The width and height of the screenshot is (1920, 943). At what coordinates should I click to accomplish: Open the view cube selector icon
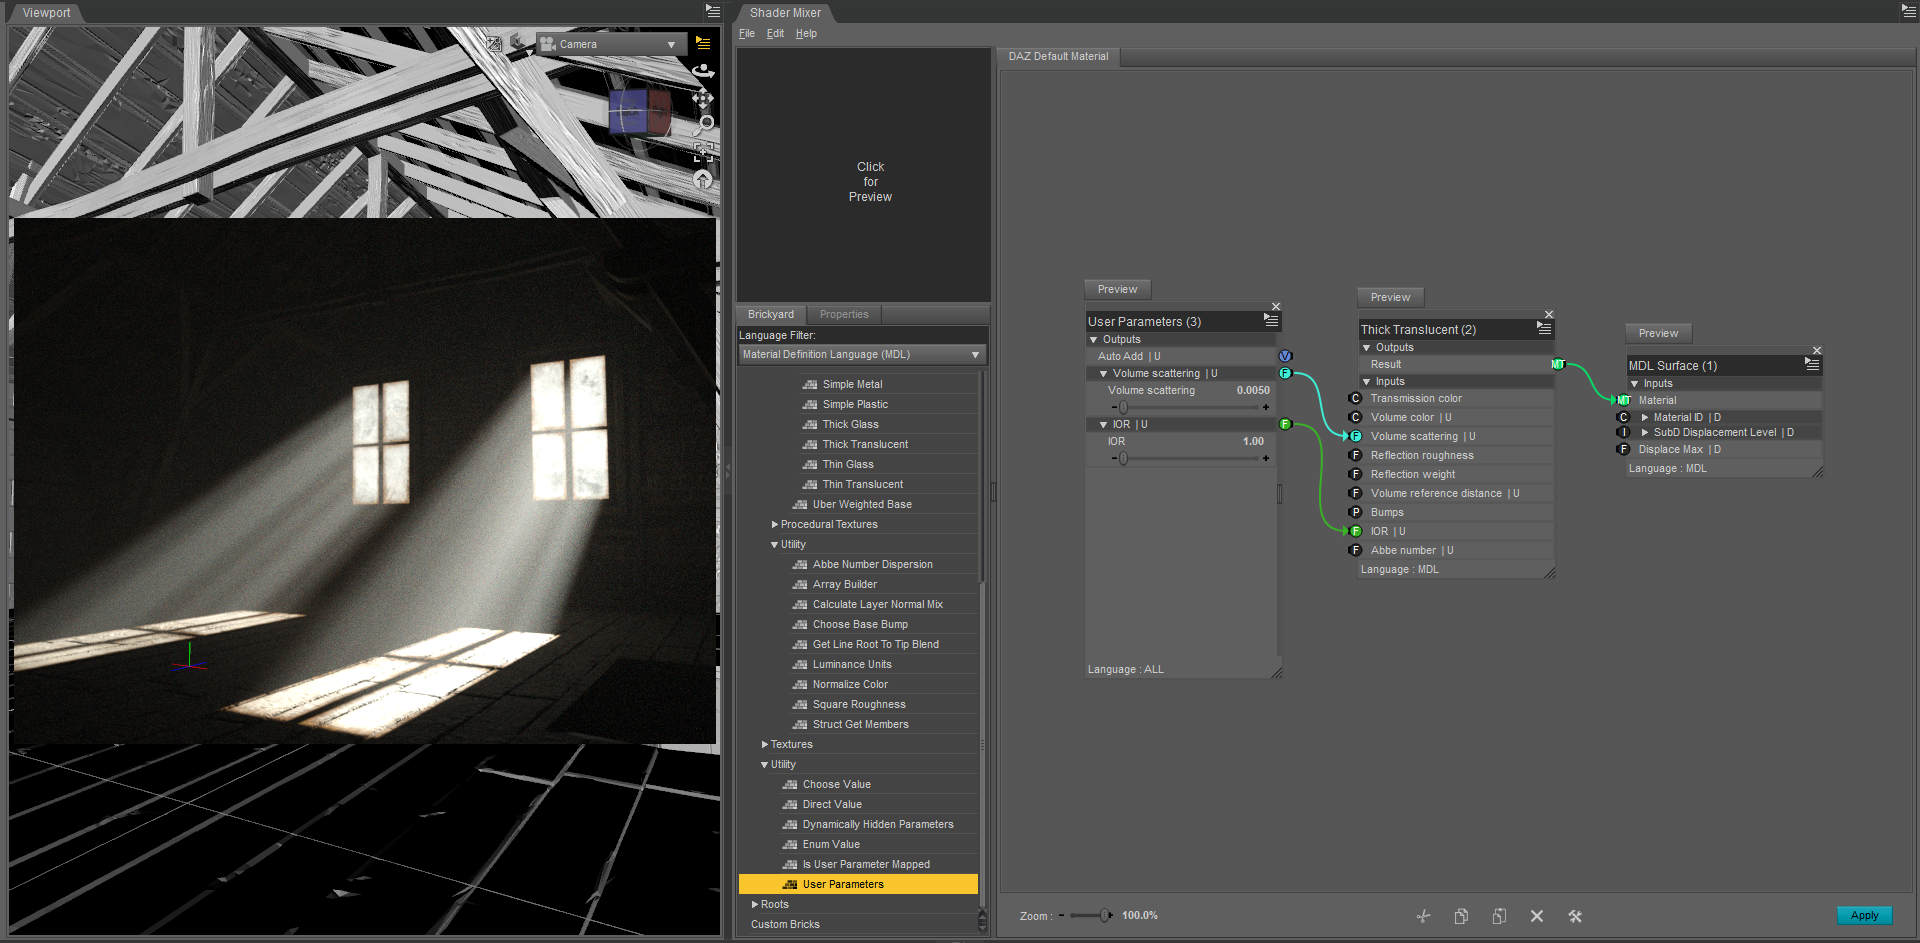pos(518,43)
